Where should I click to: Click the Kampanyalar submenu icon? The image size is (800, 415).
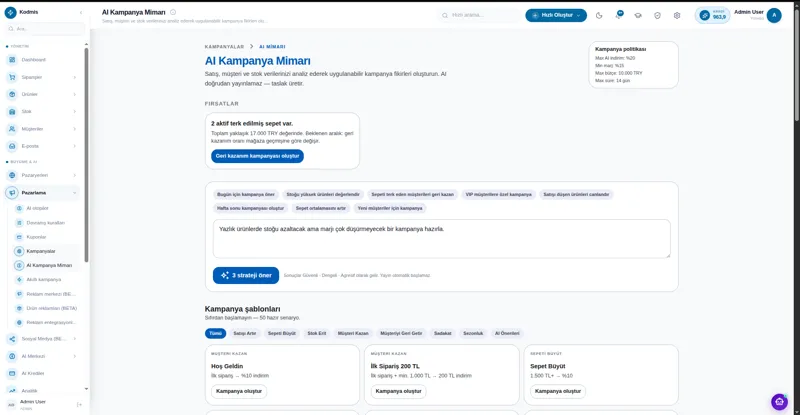(x=19, y=251)
